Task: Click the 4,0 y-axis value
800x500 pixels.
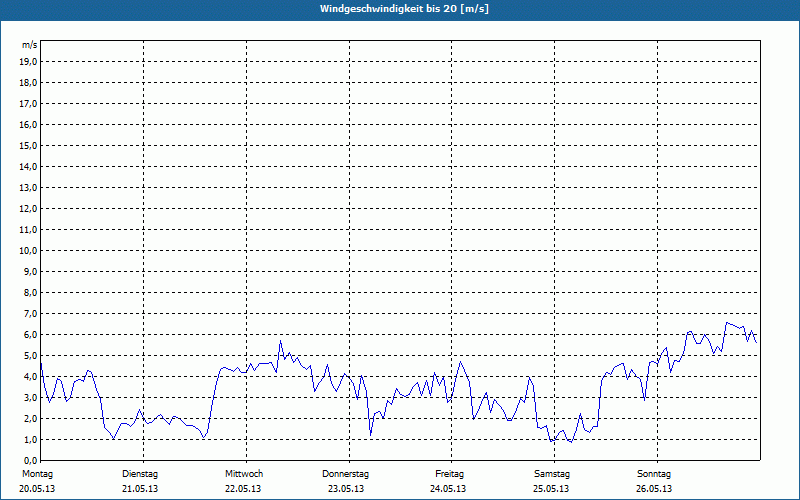Action: 30,377
